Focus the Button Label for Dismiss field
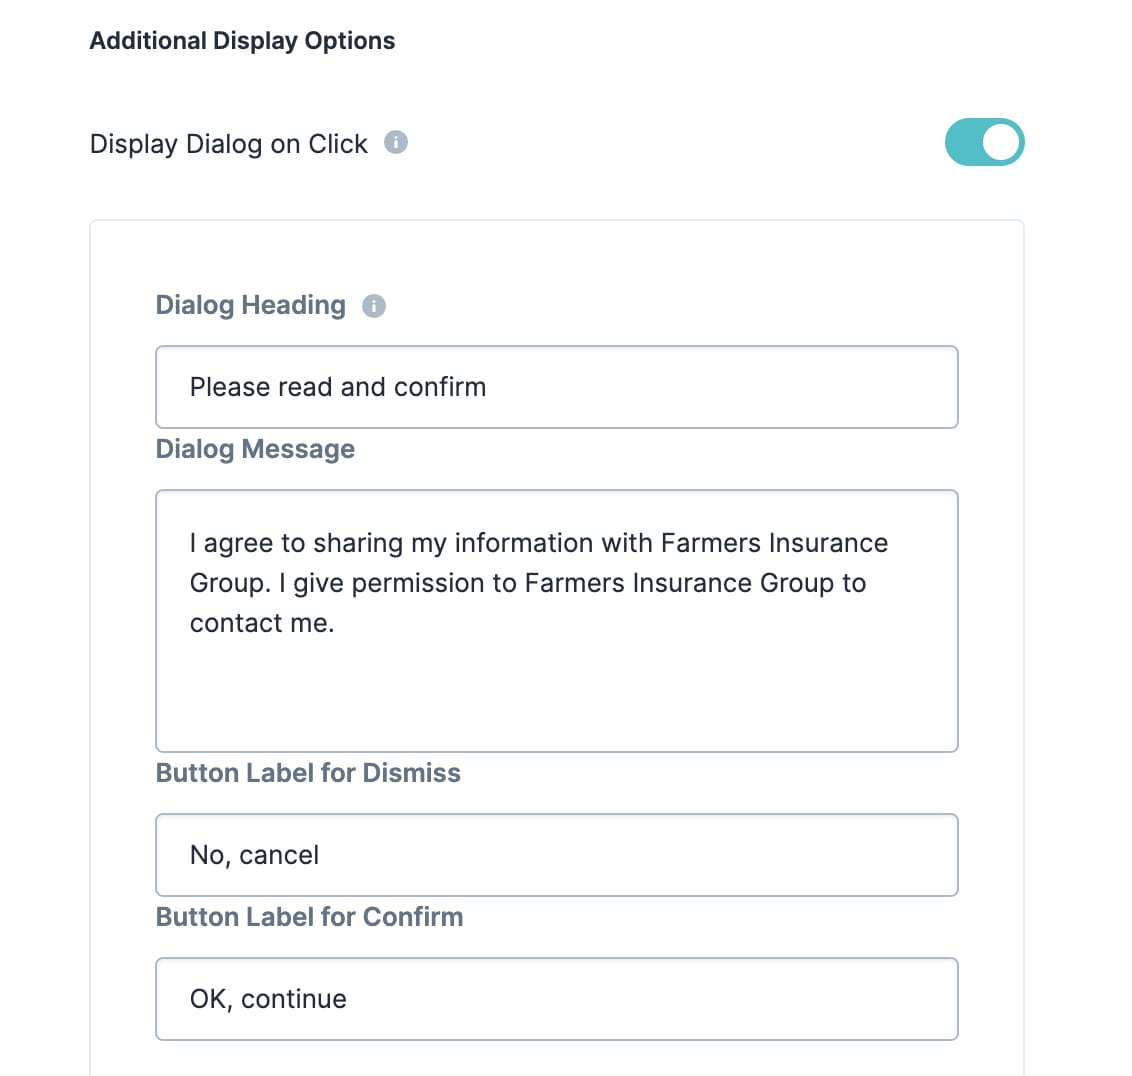Viewport: 1132px width, 1076px height. pyautogui.click(x=557, y=855)
